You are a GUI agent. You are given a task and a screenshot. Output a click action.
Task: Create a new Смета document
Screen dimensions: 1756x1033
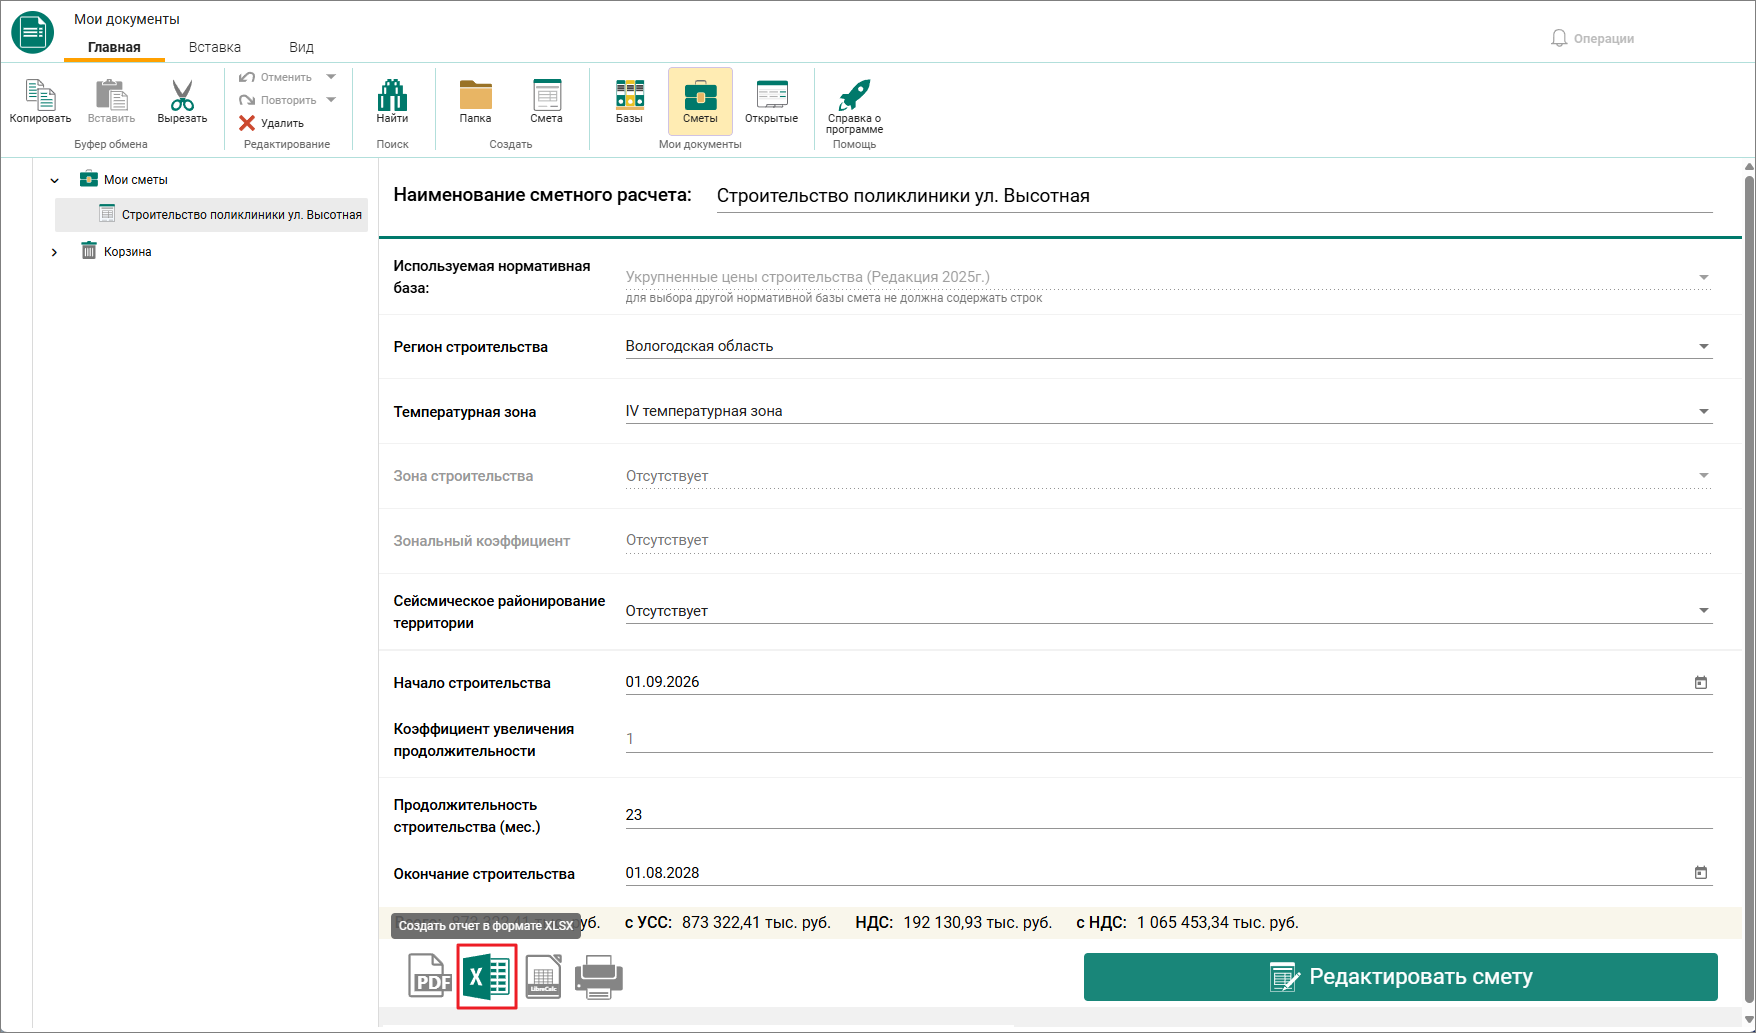tap(546, 95)
